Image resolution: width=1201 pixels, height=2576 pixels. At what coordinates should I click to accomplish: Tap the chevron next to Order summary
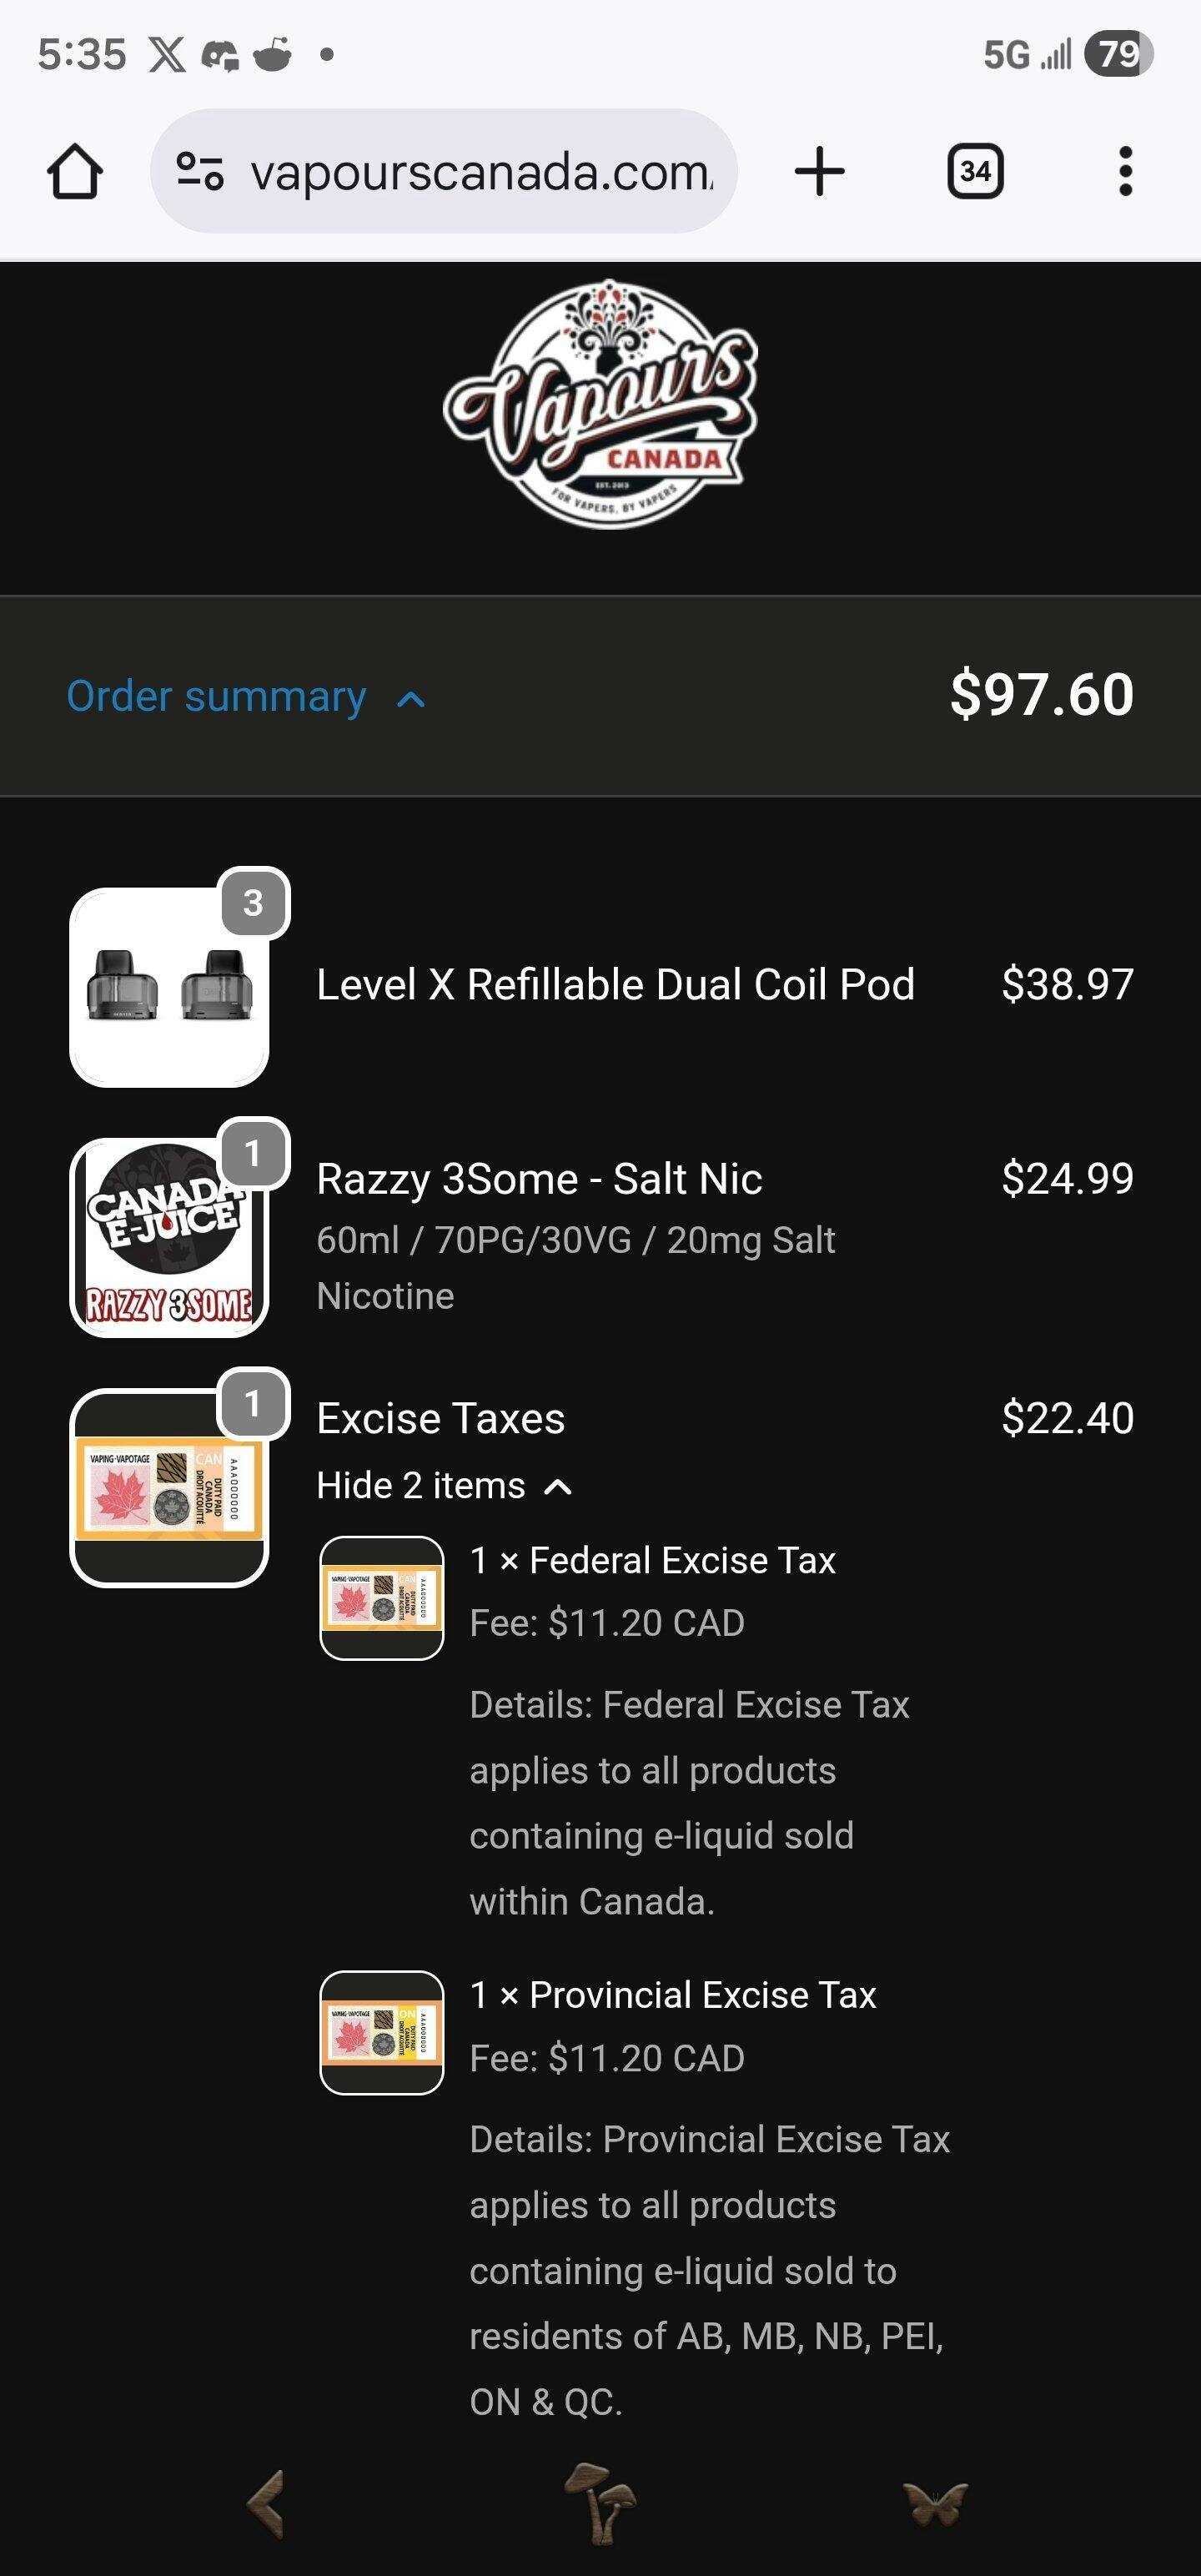point(411,700)
